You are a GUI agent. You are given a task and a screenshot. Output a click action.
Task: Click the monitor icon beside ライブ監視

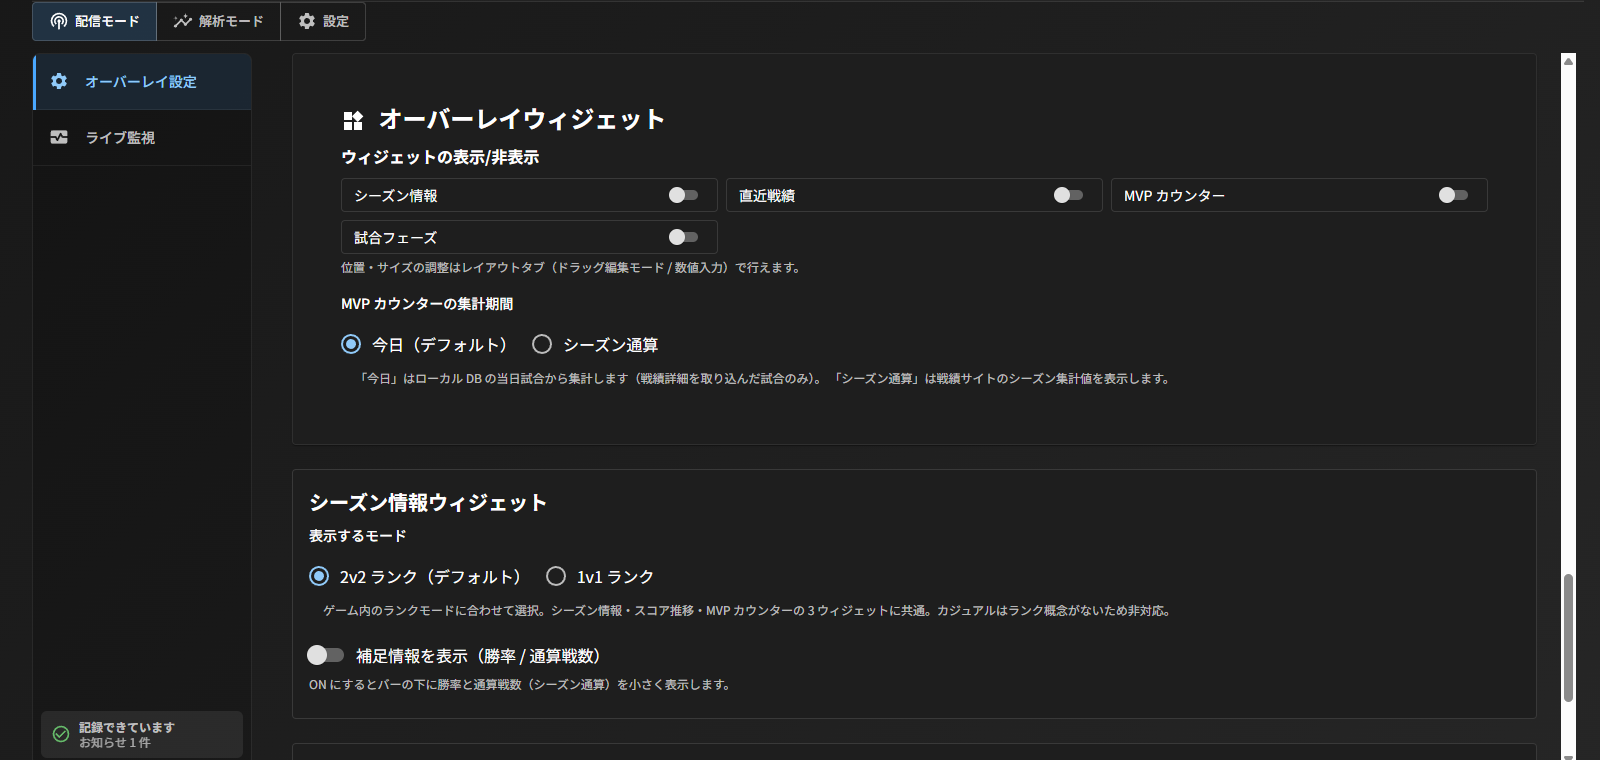click(59, 137)
